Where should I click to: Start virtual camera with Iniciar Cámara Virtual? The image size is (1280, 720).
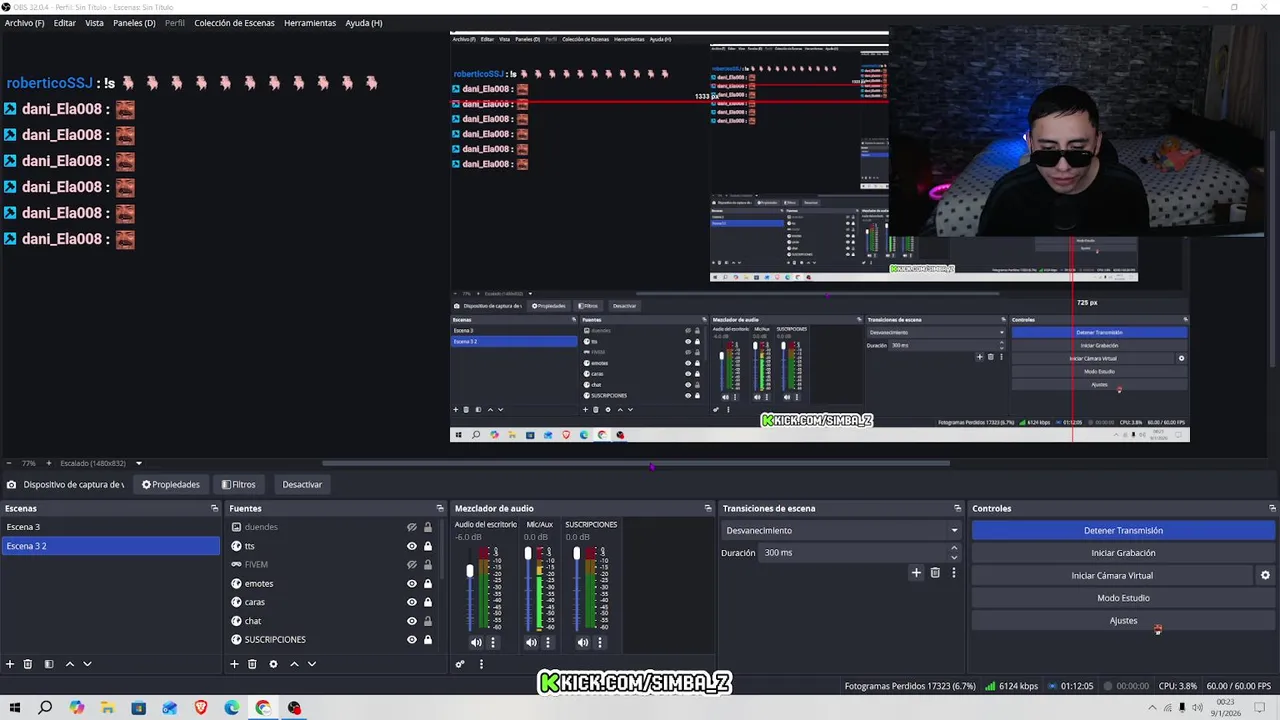[x=1112, y=576]
